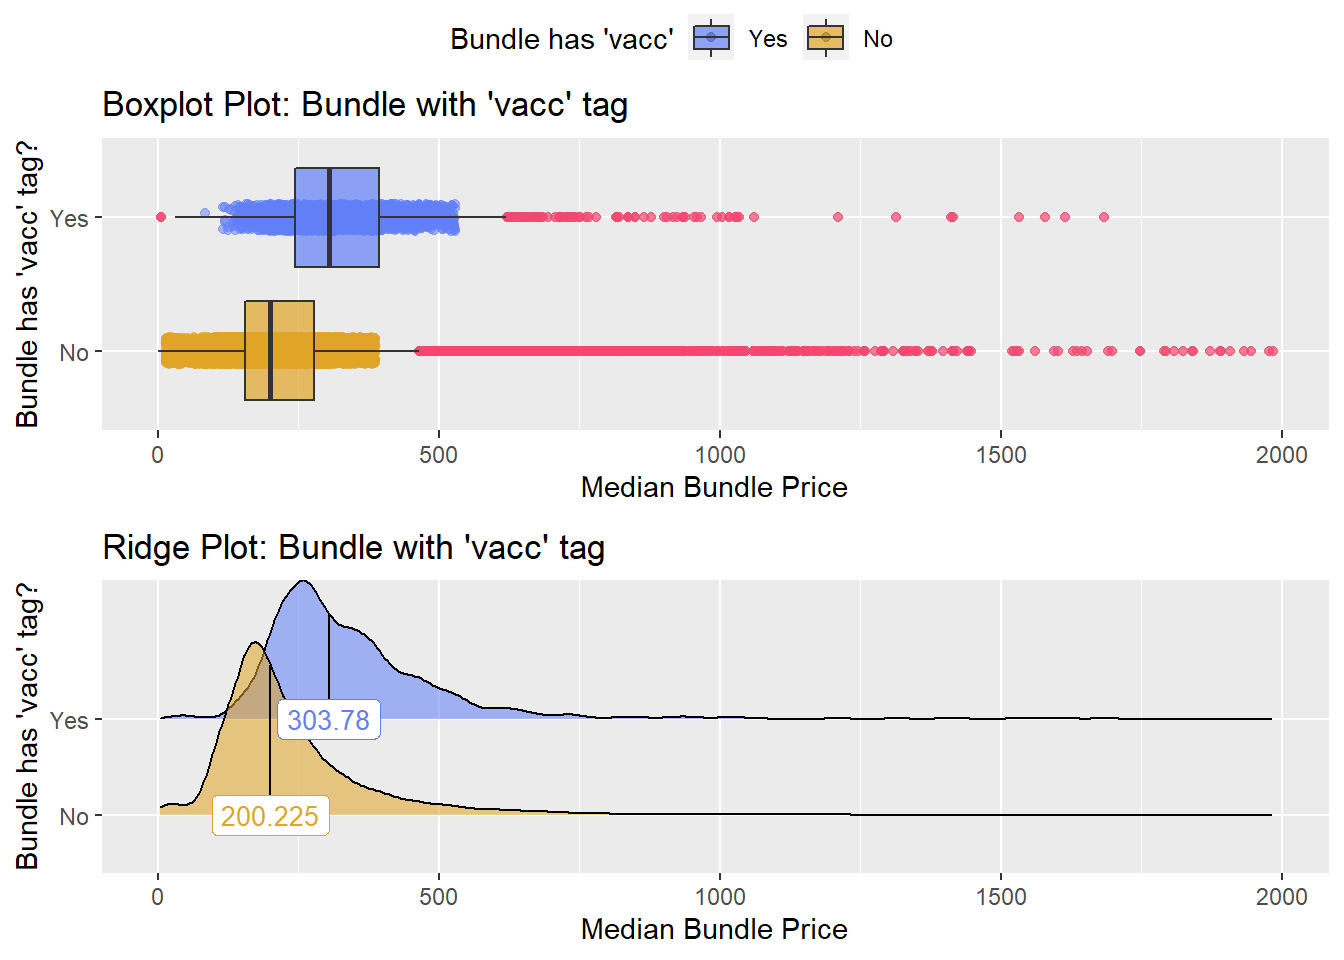Click the peak of the blue ridge density
The width and height of the screenshot is (1344, 960).
tap(305, 583)
